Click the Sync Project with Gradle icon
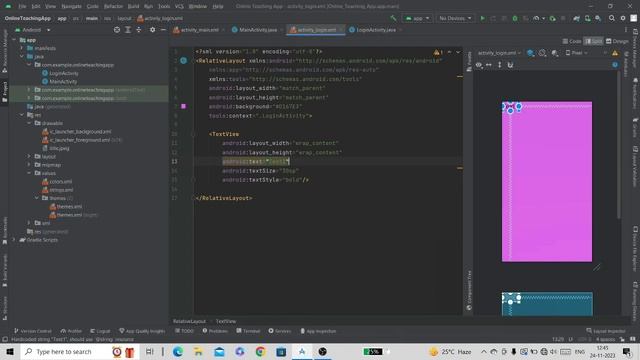 coord(576,18)
